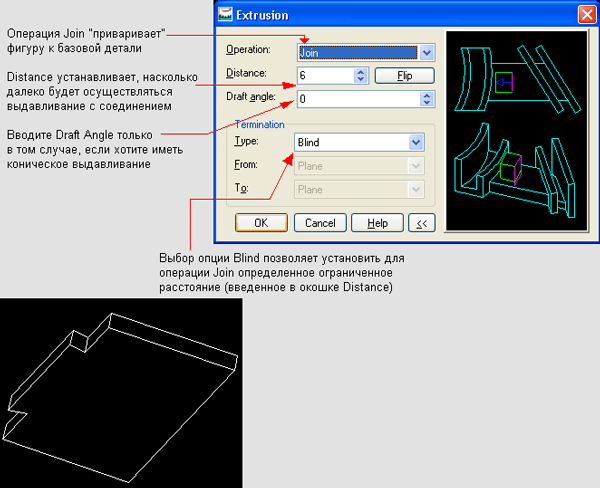Increase Draft angle with the up arrow
This screenshot has height=488, width=600.
(x=428, y=95)
